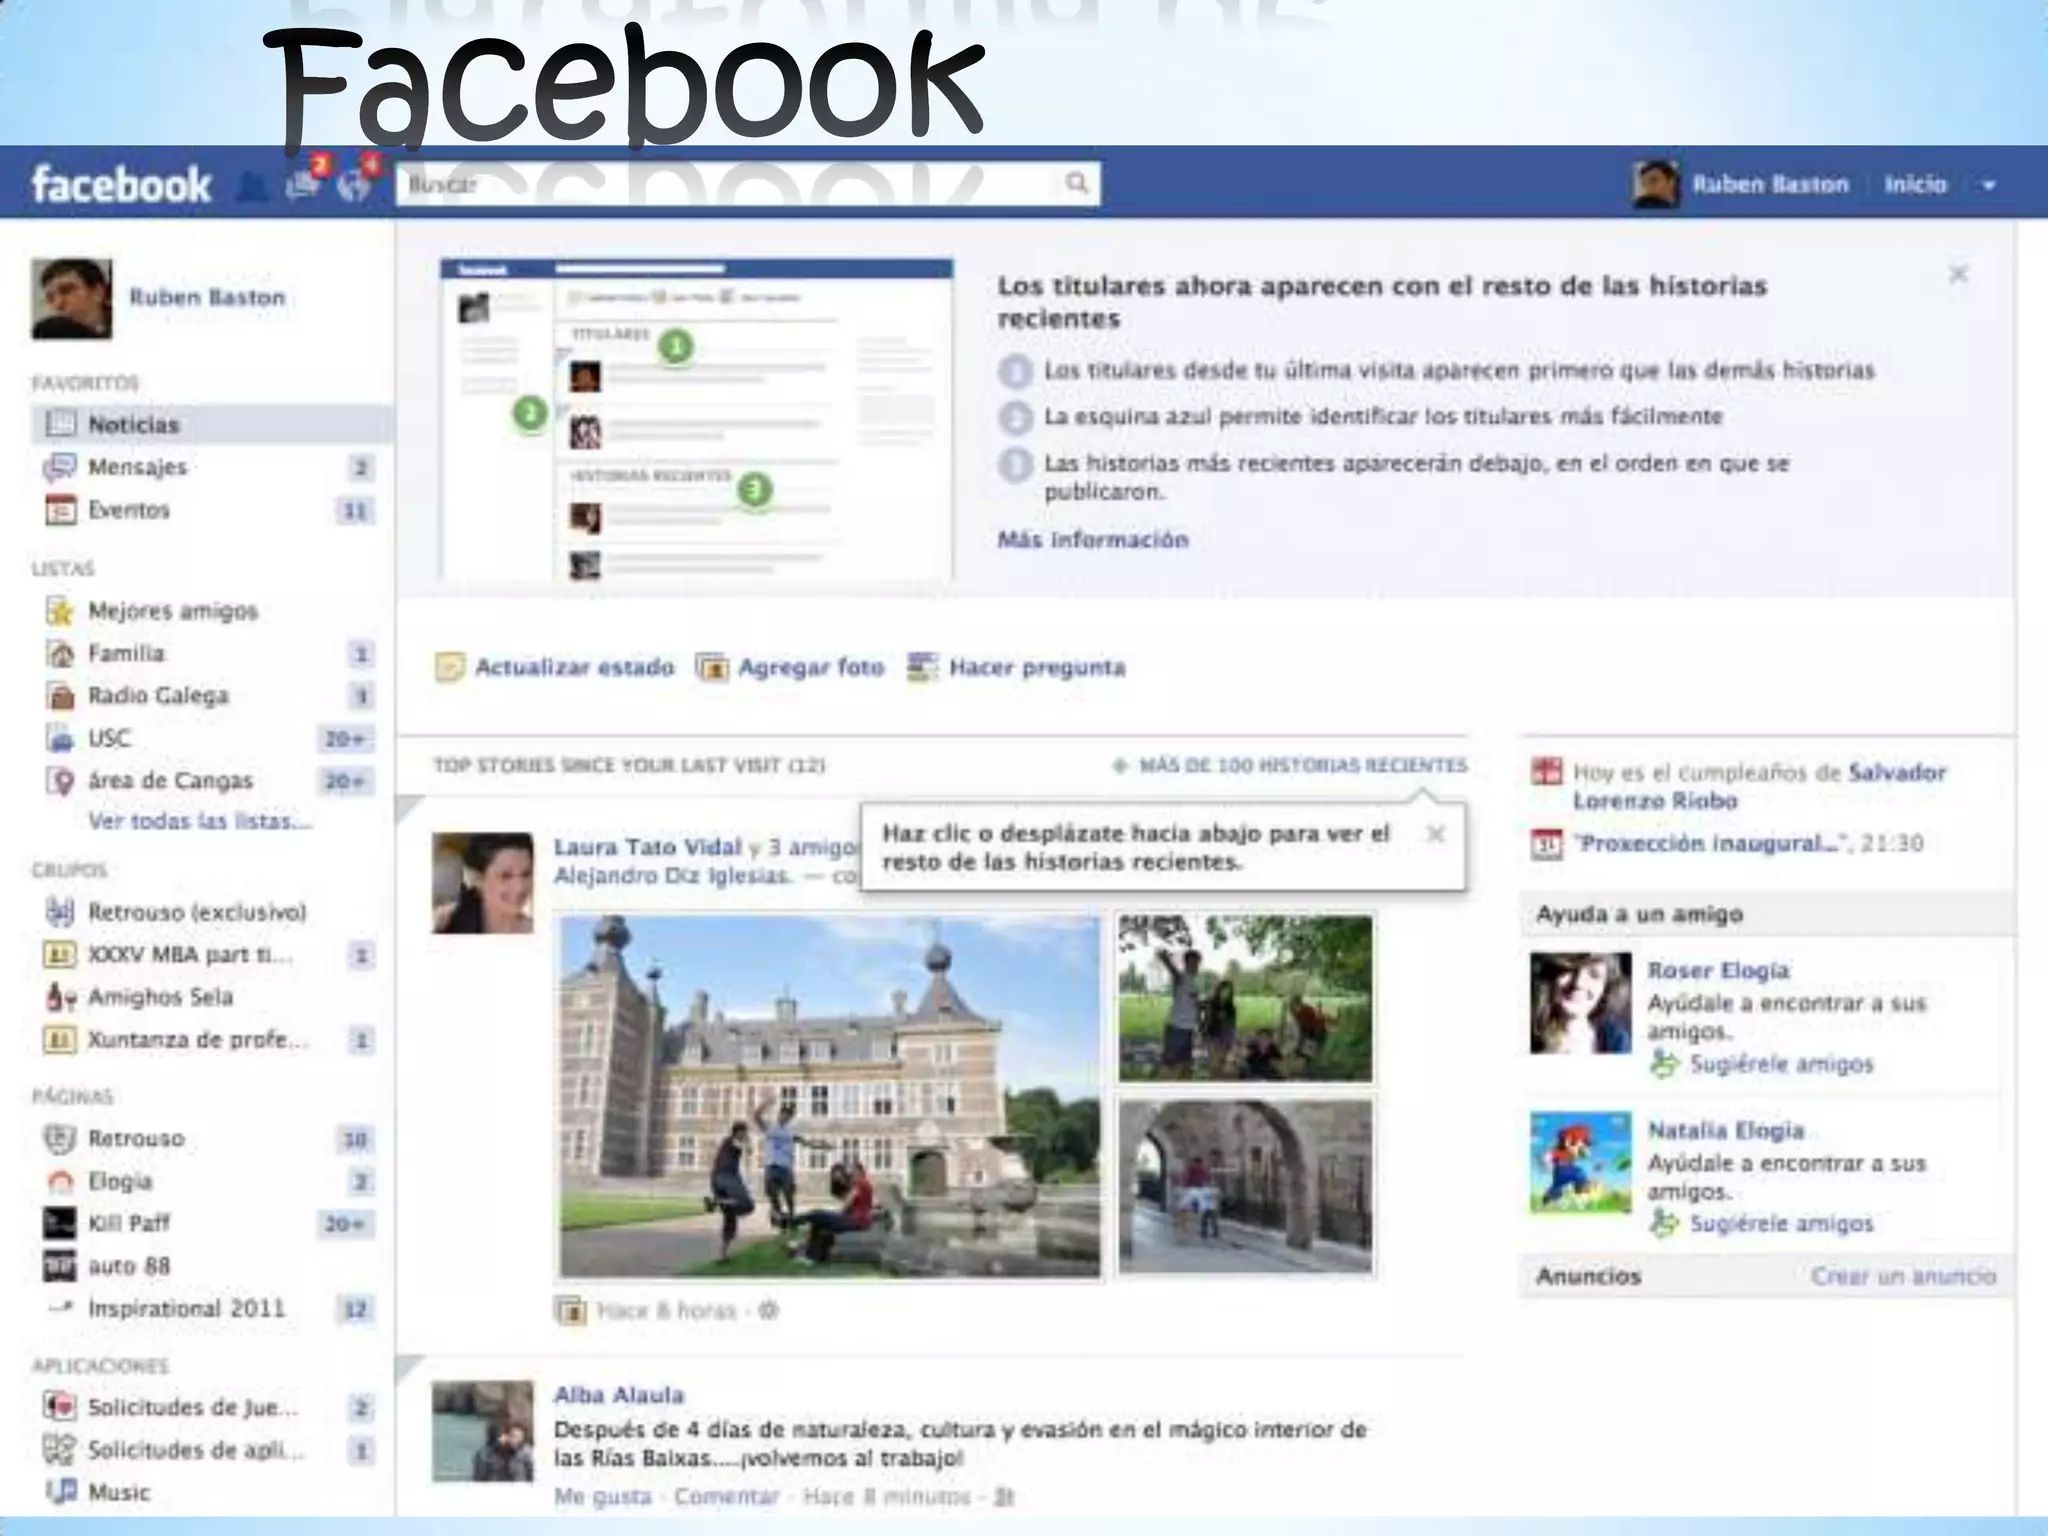Expand Ver todas las listas
2048x1536 pixels.
(200, 821)
